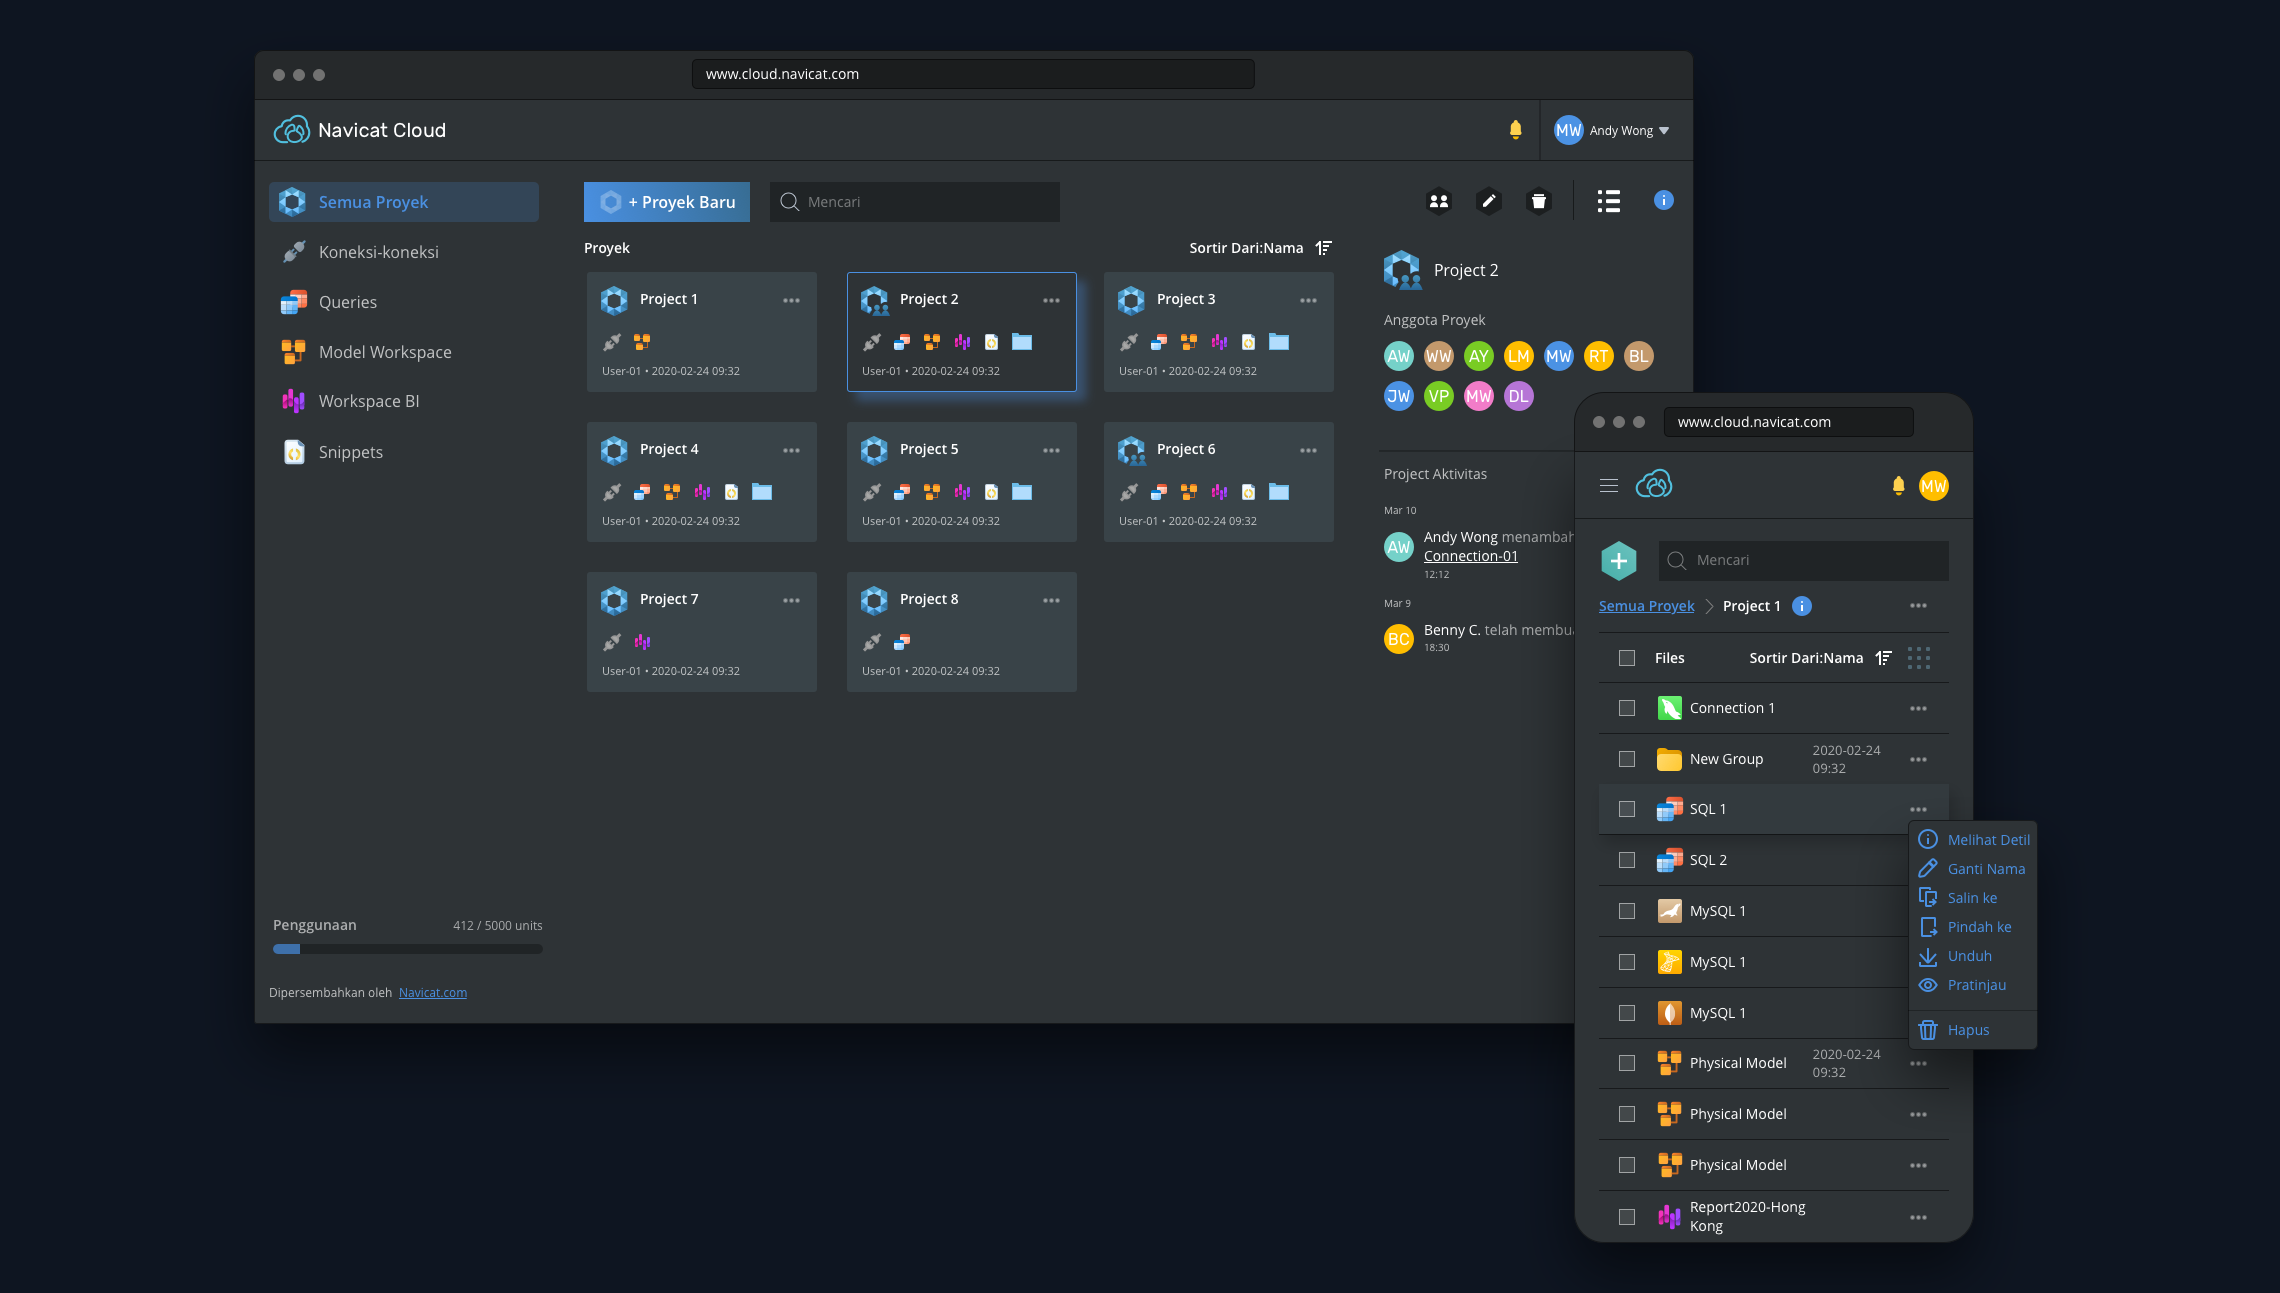Open Project 3 card more options
Viewport: 2280px width, 1293px height.
1308,300
